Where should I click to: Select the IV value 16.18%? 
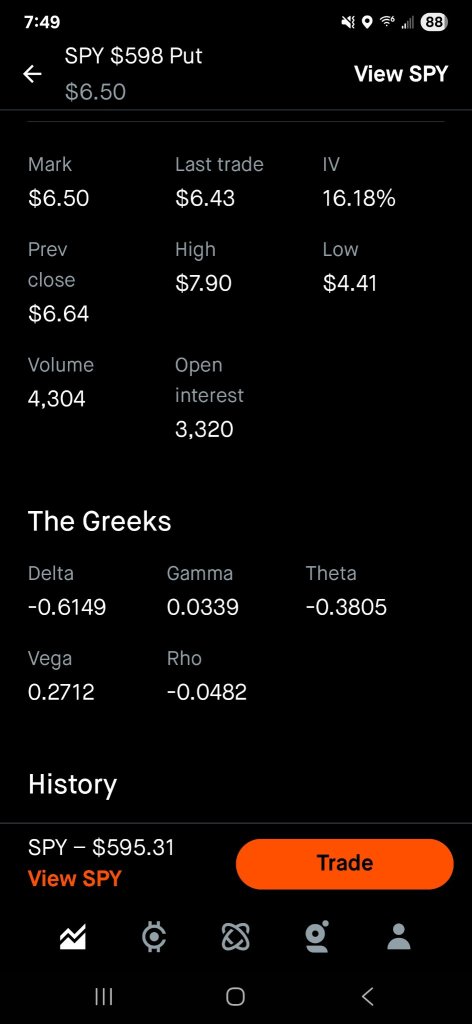(358, 199)
